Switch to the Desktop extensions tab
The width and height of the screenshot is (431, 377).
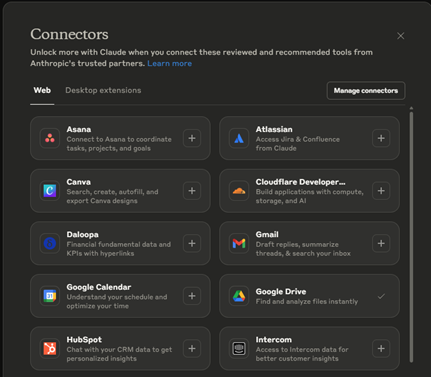103,90
